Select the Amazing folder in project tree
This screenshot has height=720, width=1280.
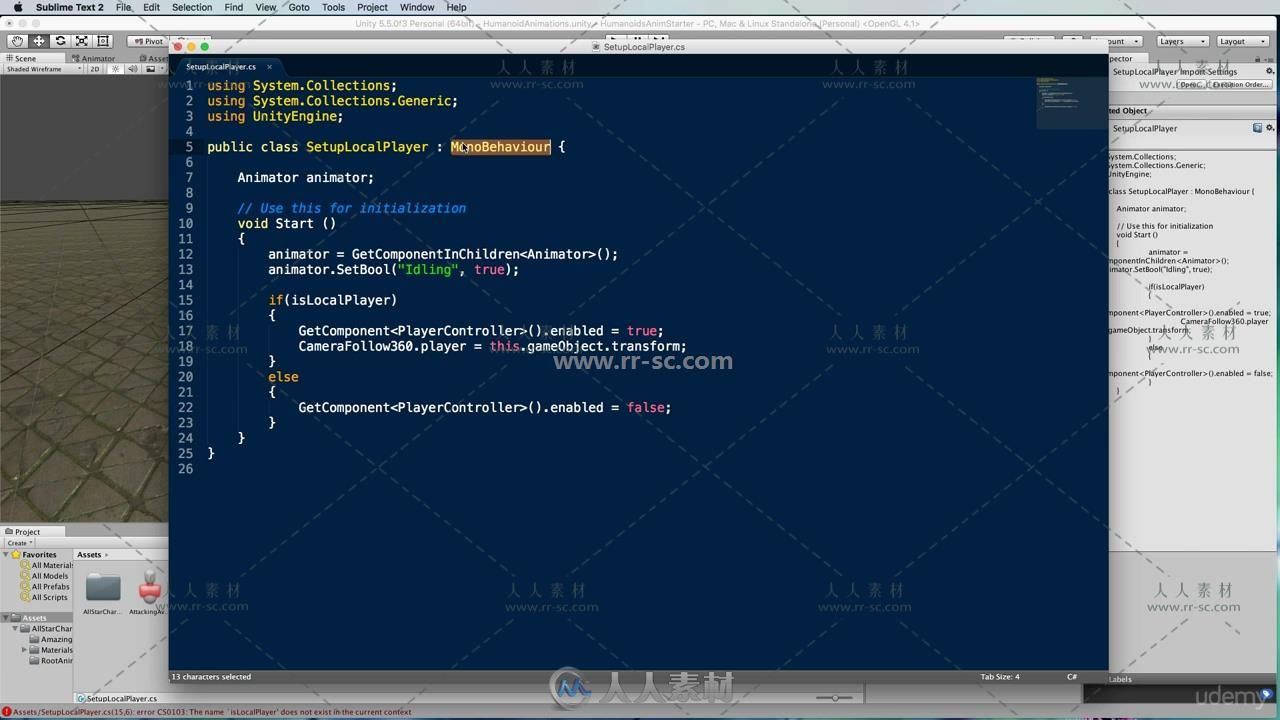(x=51, y=640)
